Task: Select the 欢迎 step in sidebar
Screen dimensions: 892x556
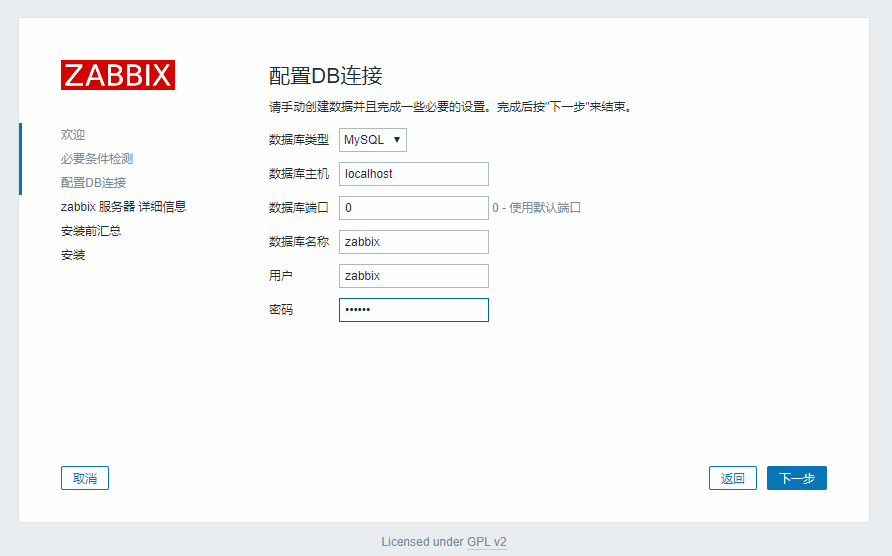Action: (73, 135)
